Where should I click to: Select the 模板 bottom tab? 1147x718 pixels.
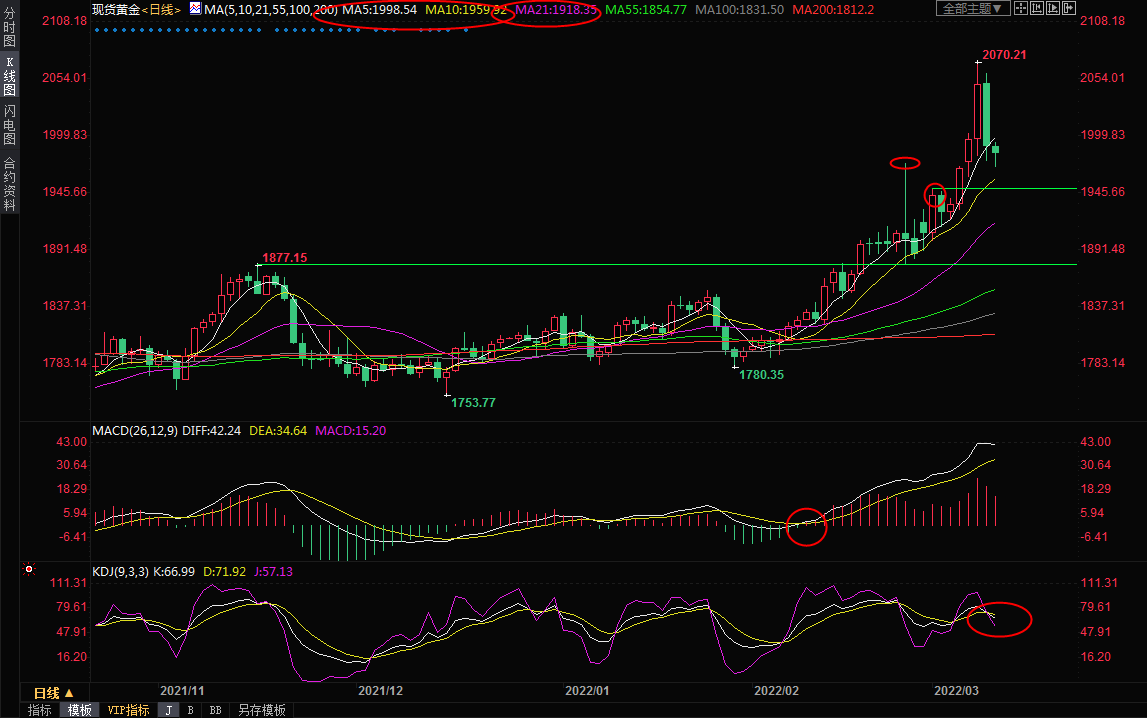click(x=80, y=710)
